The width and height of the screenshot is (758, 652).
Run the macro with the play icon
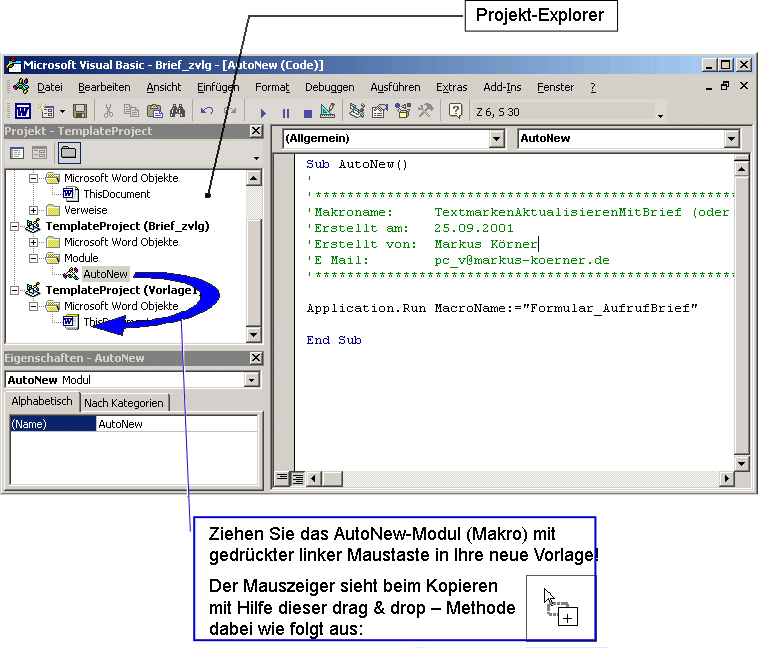point(263,112)
